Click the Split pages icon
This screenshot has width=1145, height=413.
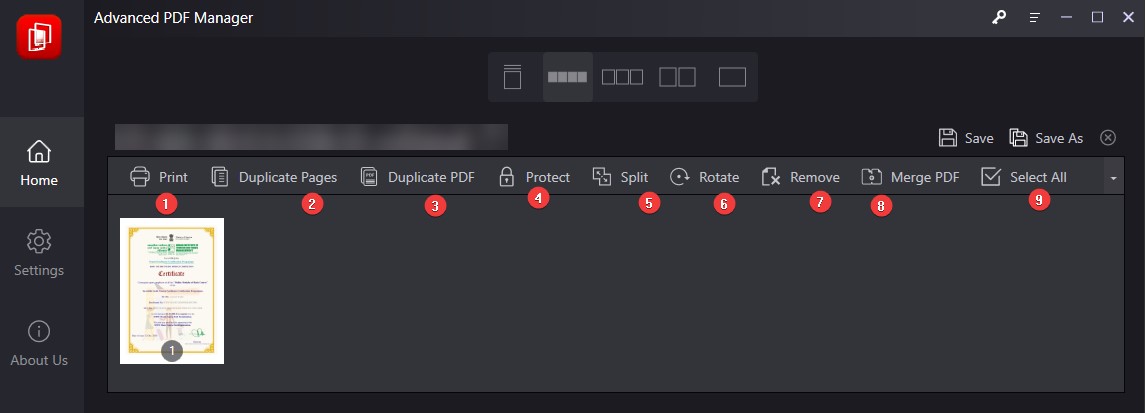click(601, 177)
